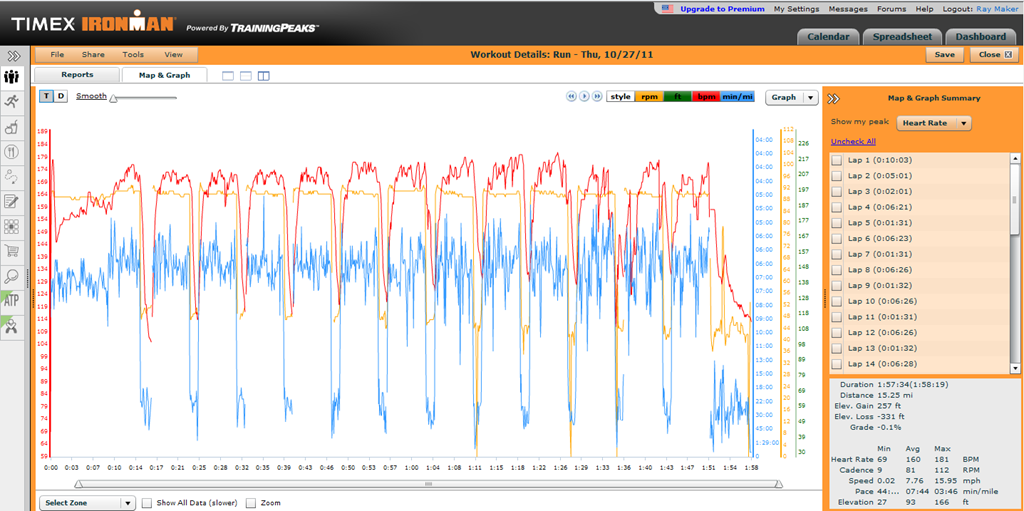The width and height of the screenshot is (1024, 511).
Task: Collapse the Map & Graph Summary panel
Action: tap(833, 99)
